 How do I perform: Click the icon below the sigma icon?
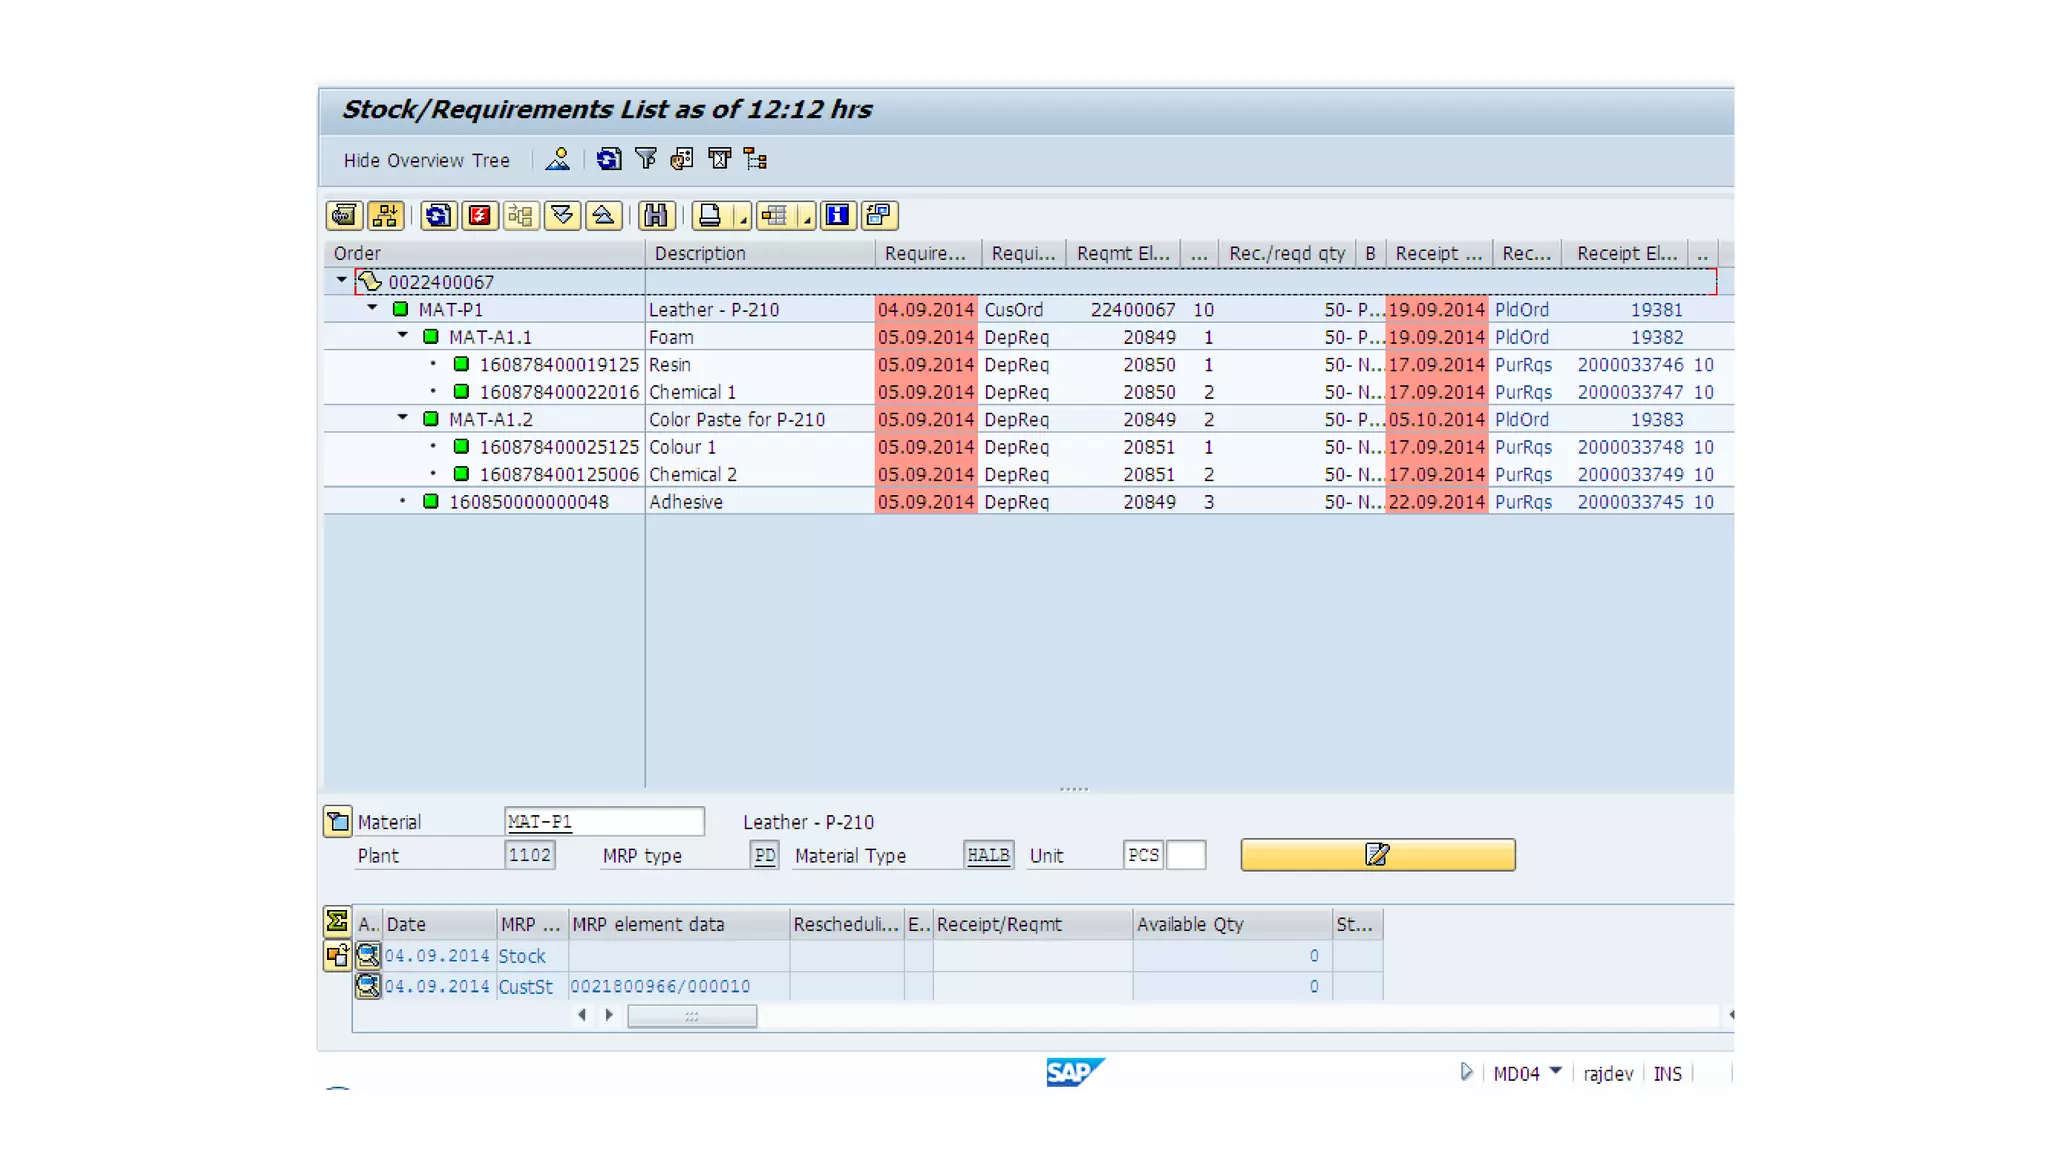tap(337, 956)
